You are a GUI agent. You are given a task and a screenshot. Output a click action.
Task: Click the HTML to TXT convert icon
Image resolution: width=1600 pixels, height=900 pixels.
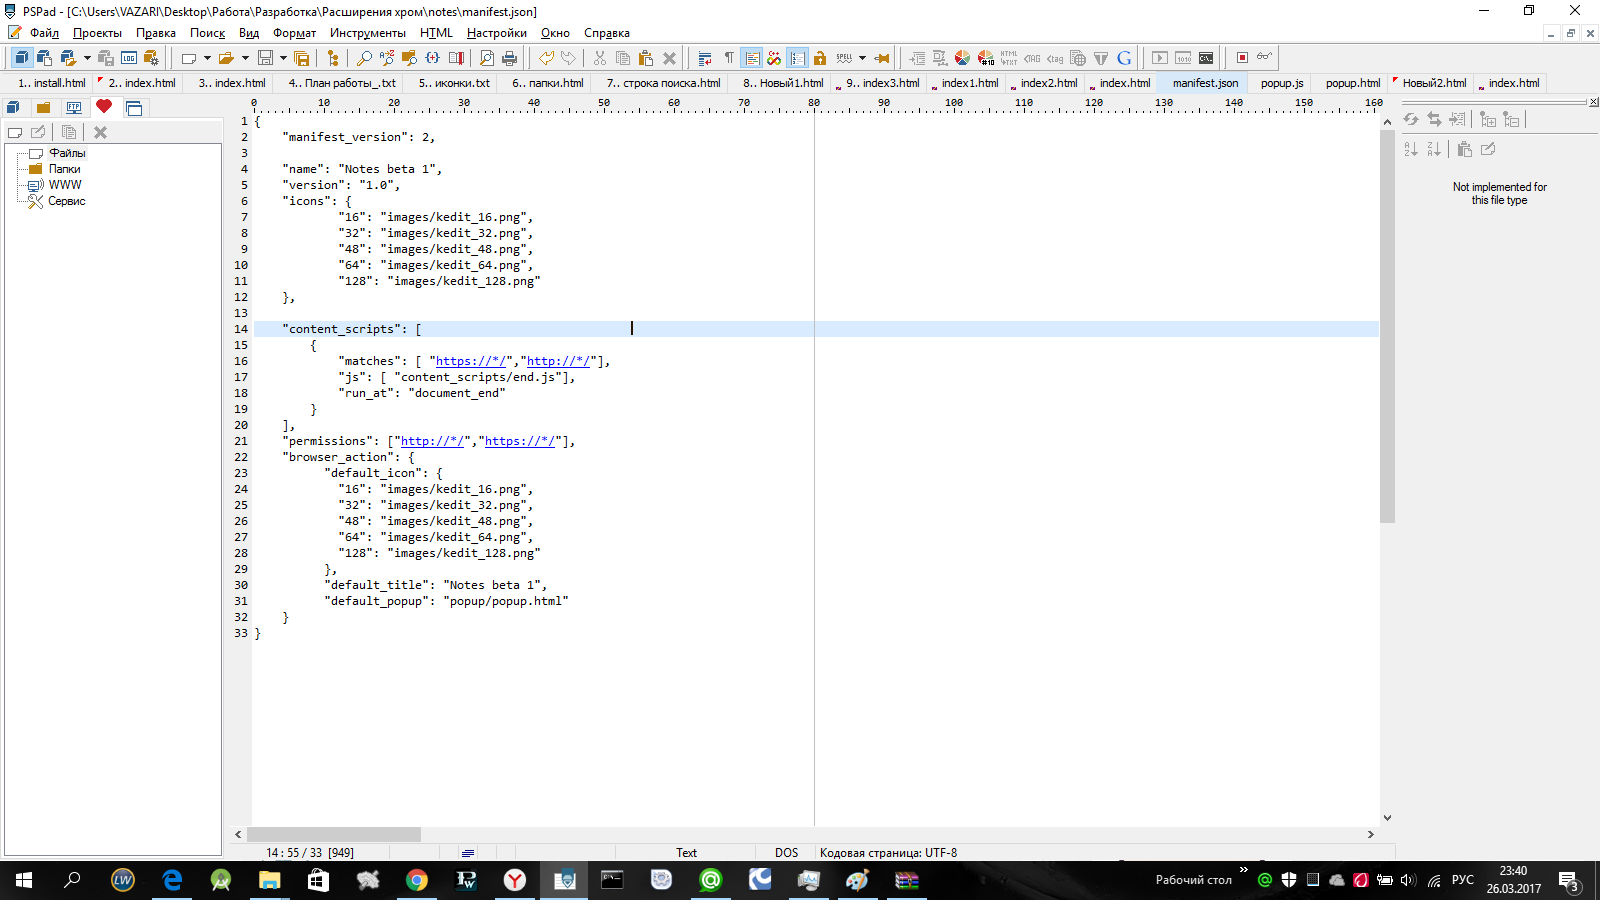tap(1008, 58)
